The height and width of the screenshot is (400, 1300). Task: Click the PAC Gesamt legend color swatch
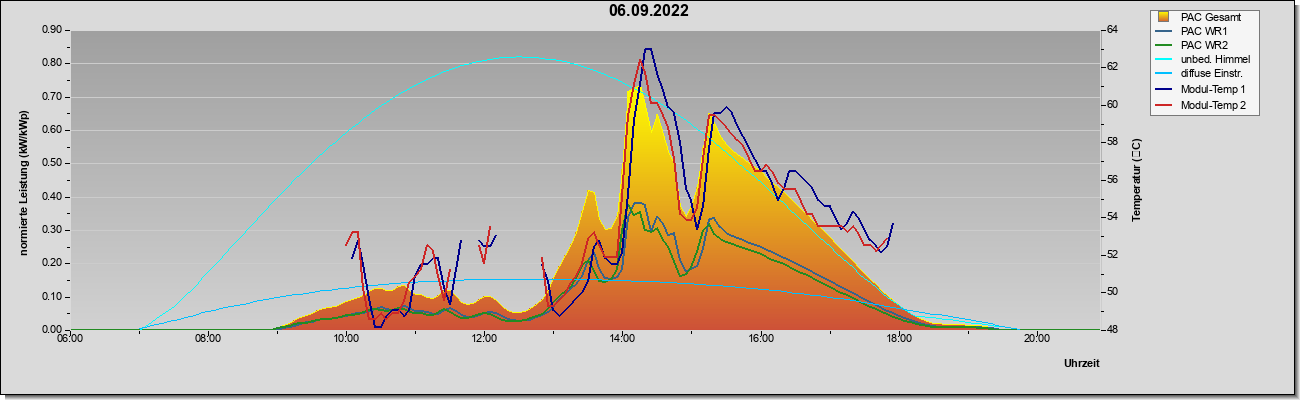click(1163, 16)
